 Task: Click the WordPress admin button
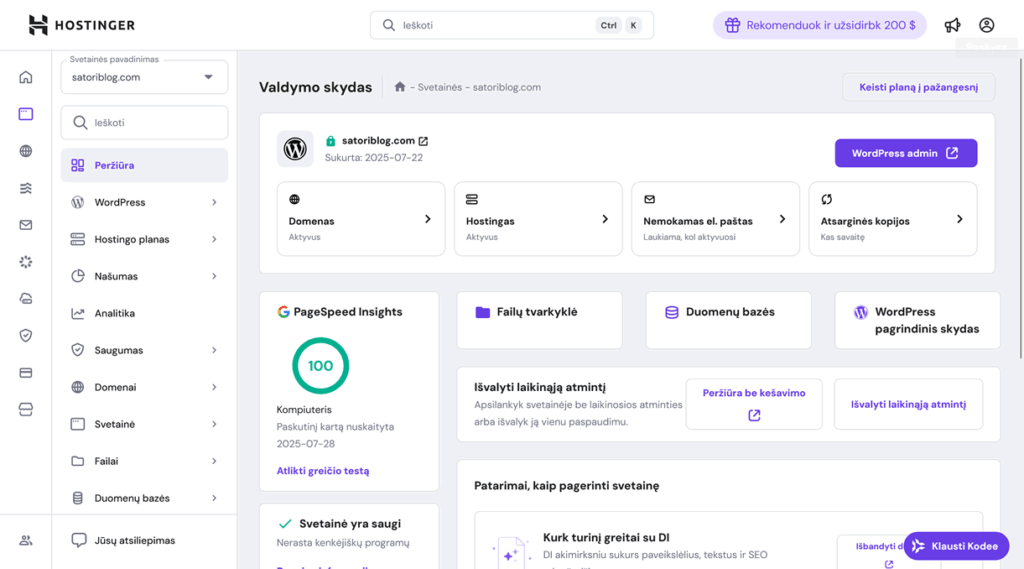coord(906,153)
